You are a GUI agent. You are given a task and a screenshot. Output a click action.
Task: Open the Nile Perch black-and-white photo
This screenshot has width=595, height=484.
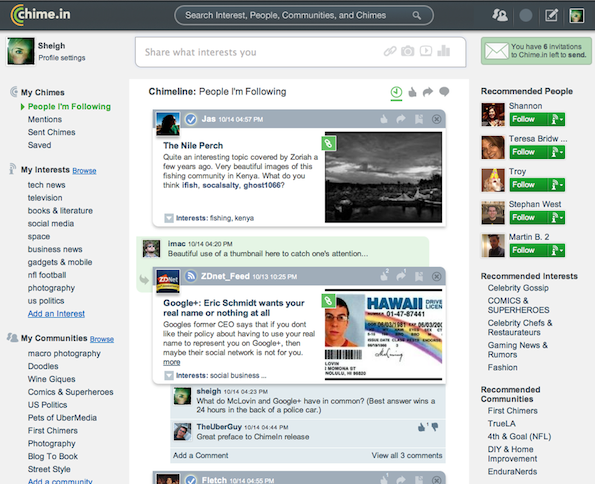(383, 177)
